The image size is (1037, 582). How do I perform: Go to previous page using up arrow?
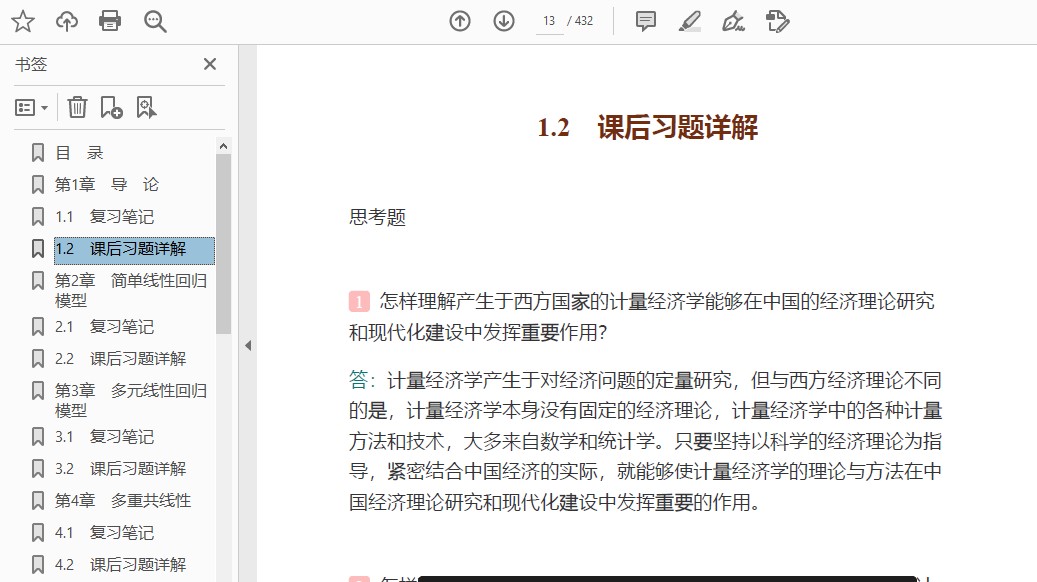click(460, 21)
